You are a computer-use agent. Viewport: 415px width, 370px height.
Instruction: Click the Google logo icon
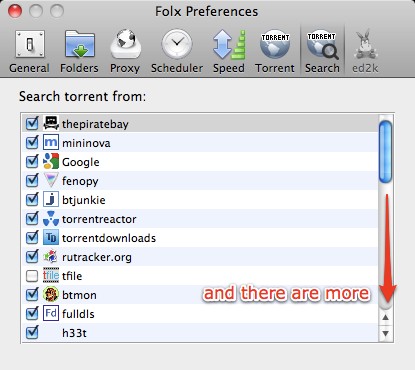[x=51, y=162]
